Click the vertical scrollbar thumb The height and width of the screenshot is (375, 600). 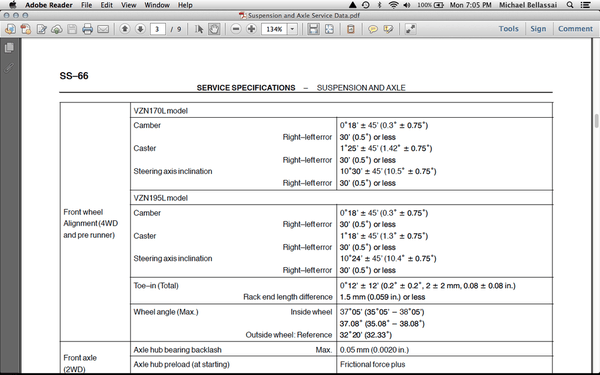(597, 121)
